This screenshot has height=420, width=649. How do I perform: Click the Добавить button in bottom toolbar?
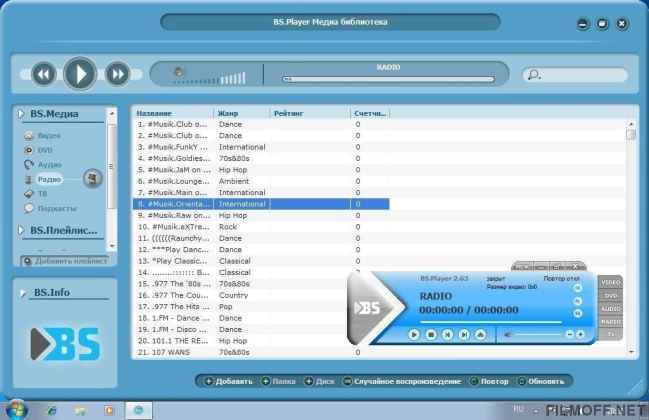click(230, 381)
